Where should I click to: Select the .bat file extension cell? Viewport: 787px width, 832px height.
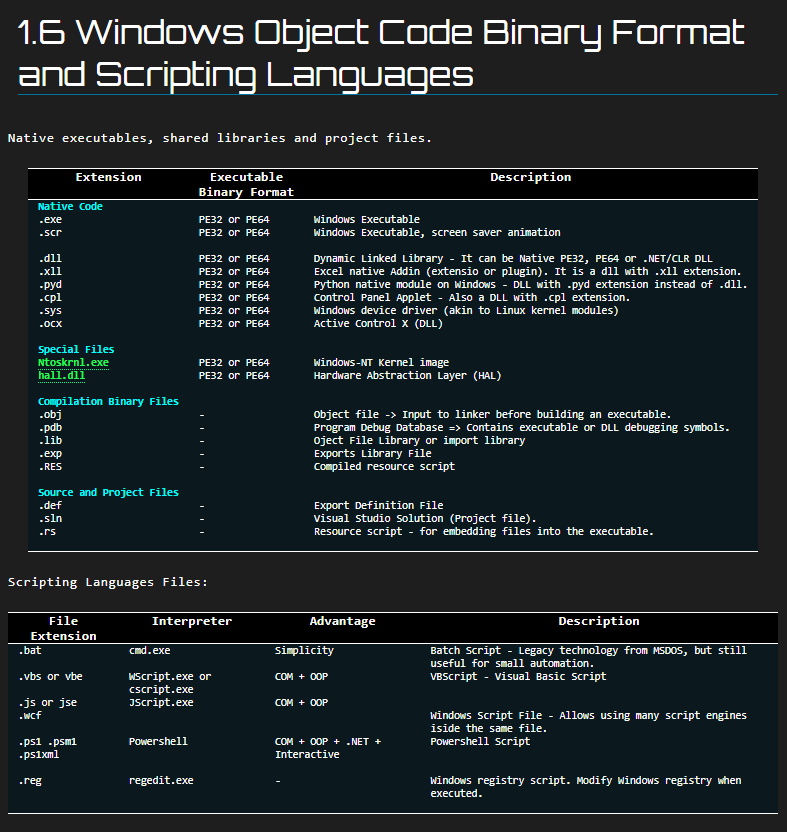click(x=30, y=651)
